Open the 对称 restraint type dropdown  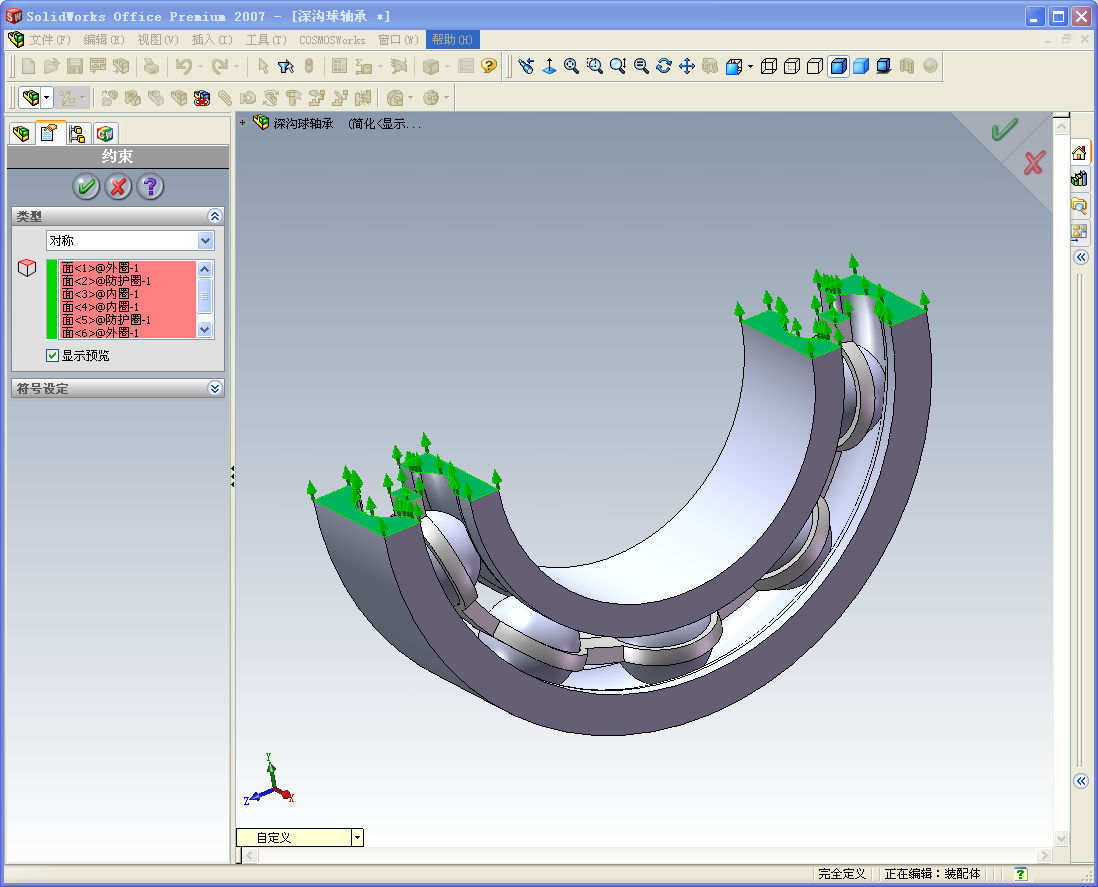click(x=205, y=241)
